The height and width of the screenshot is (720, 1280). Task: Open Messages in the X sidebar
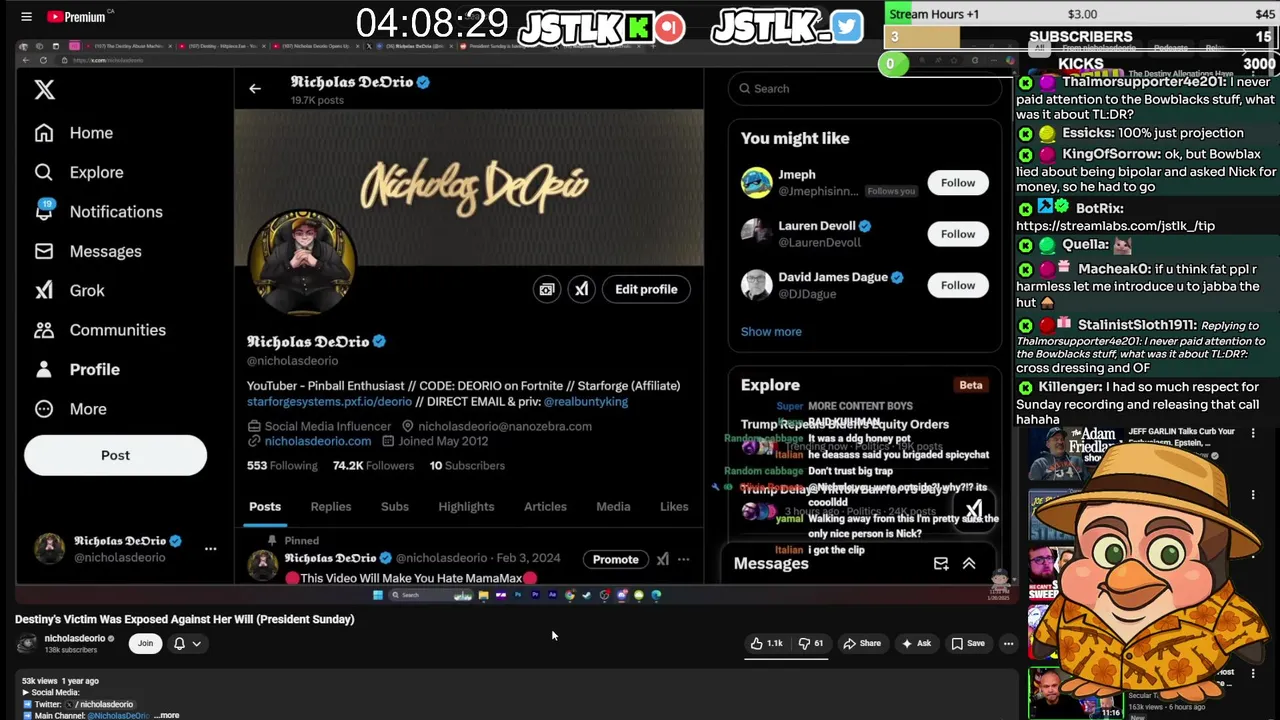click(87, 251)
